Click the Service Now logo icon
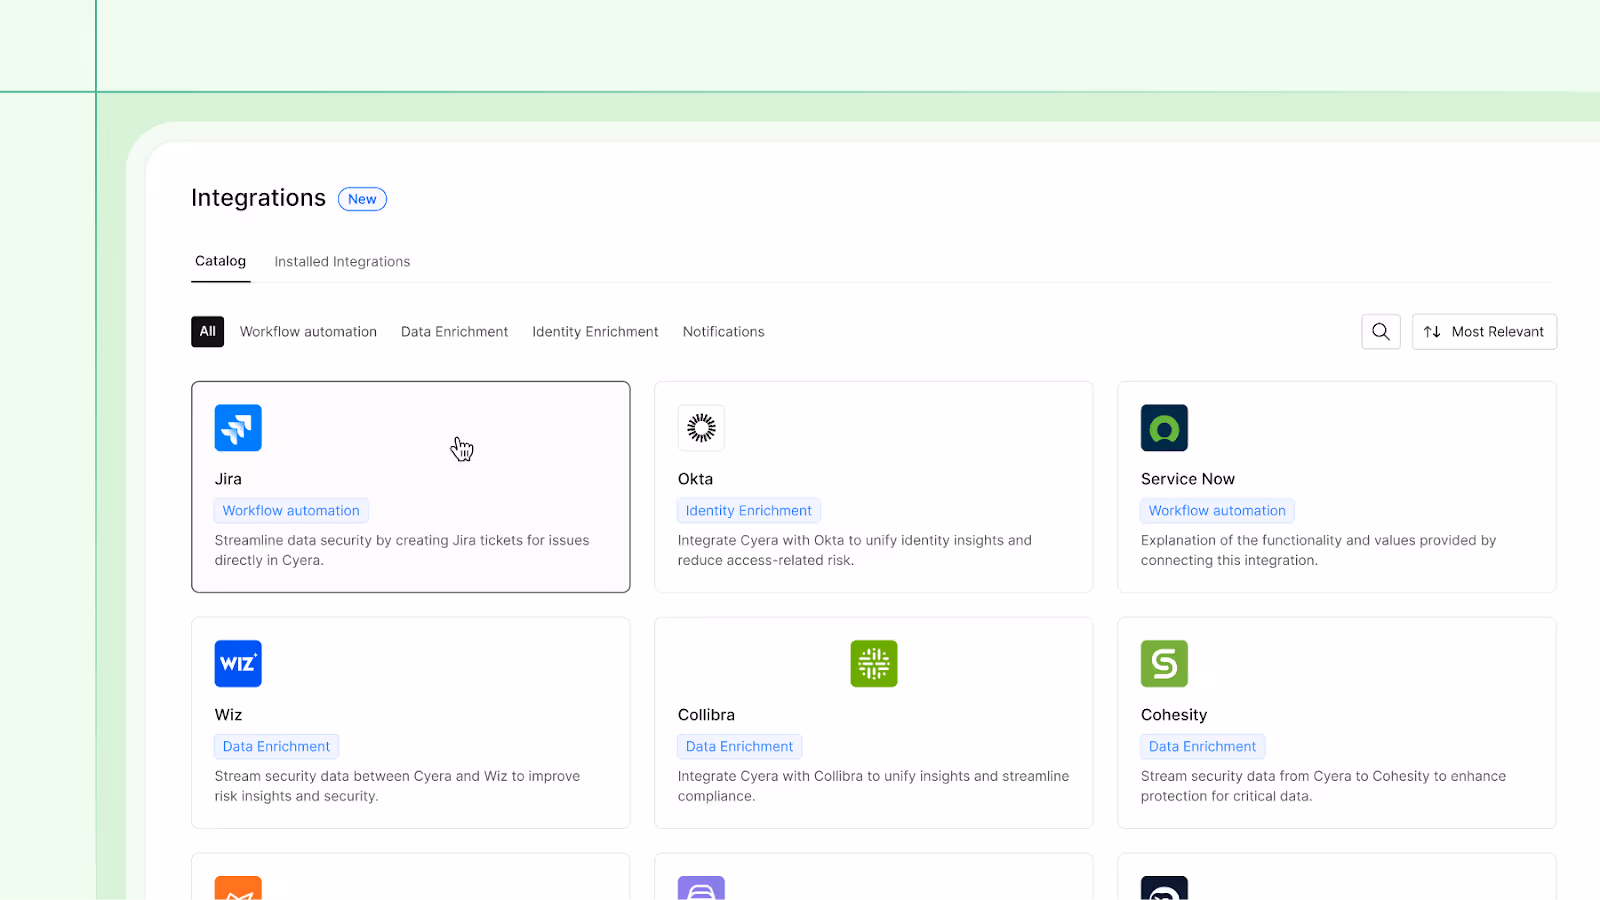Screen dimensions: 1600x900 click(1164, 428)
